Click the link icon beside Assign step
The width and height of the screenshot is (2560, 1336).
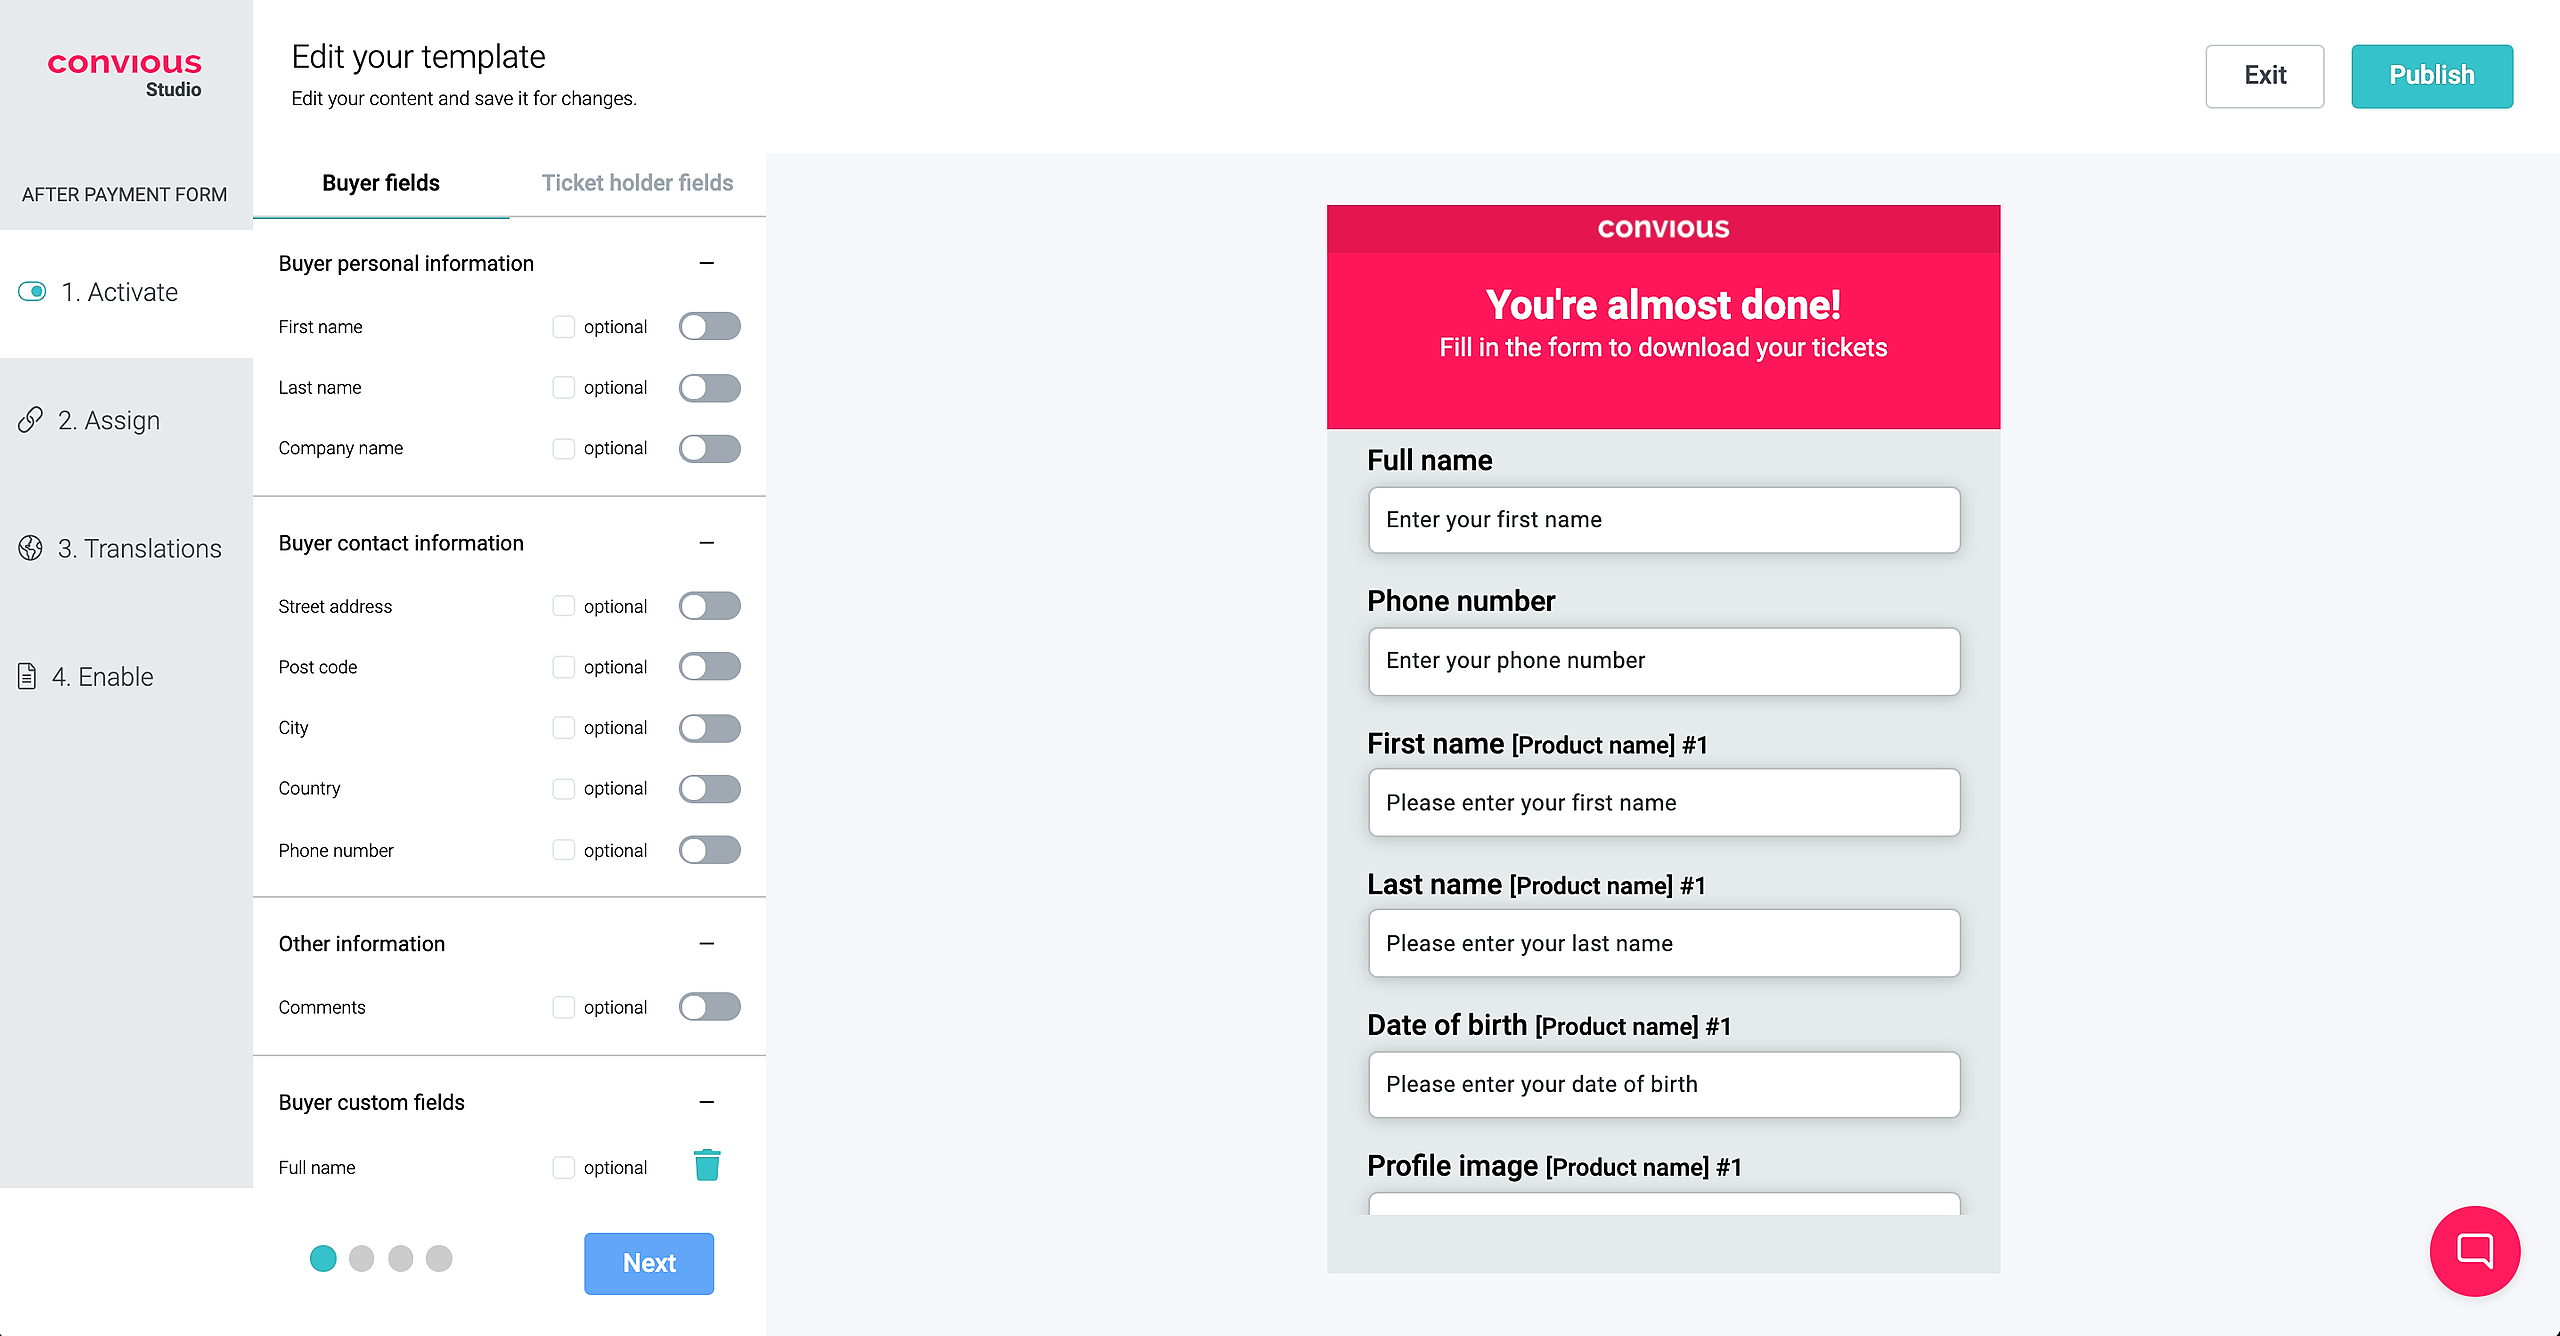pyautogui.click(x=30, y=420)
